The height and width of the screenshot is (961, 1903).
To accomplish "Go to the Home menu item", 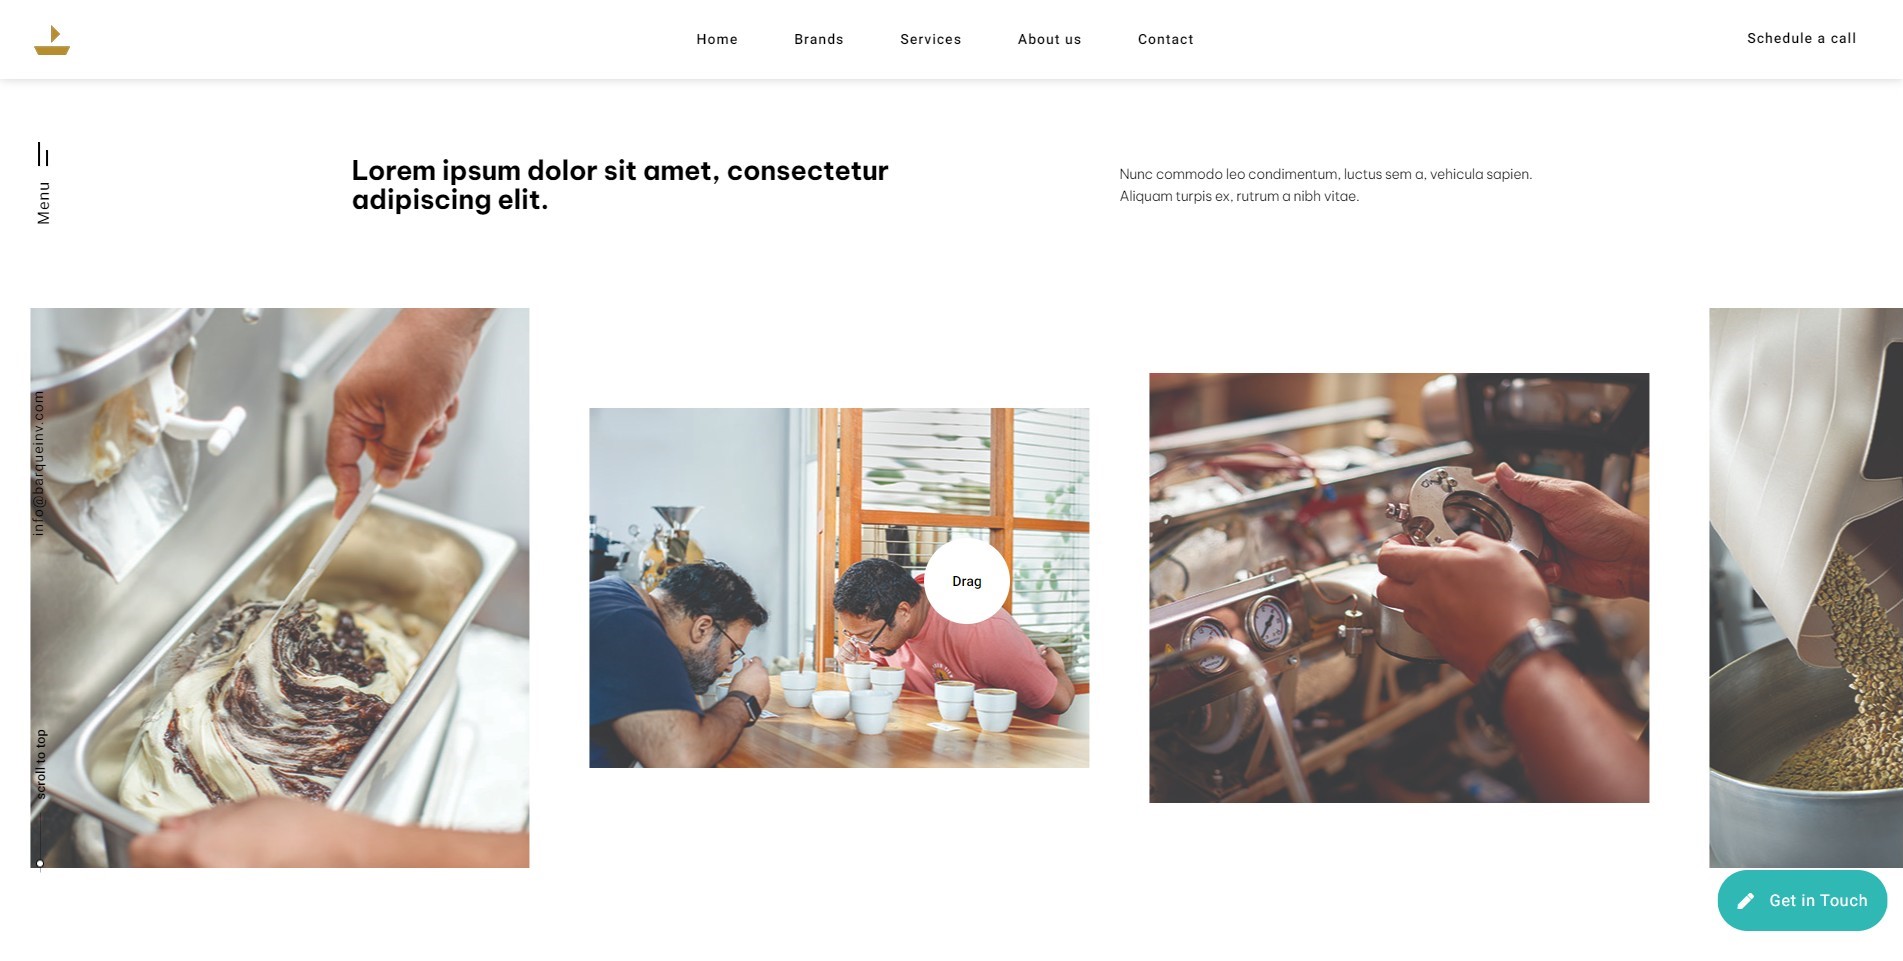I will [x=717, y=39].
